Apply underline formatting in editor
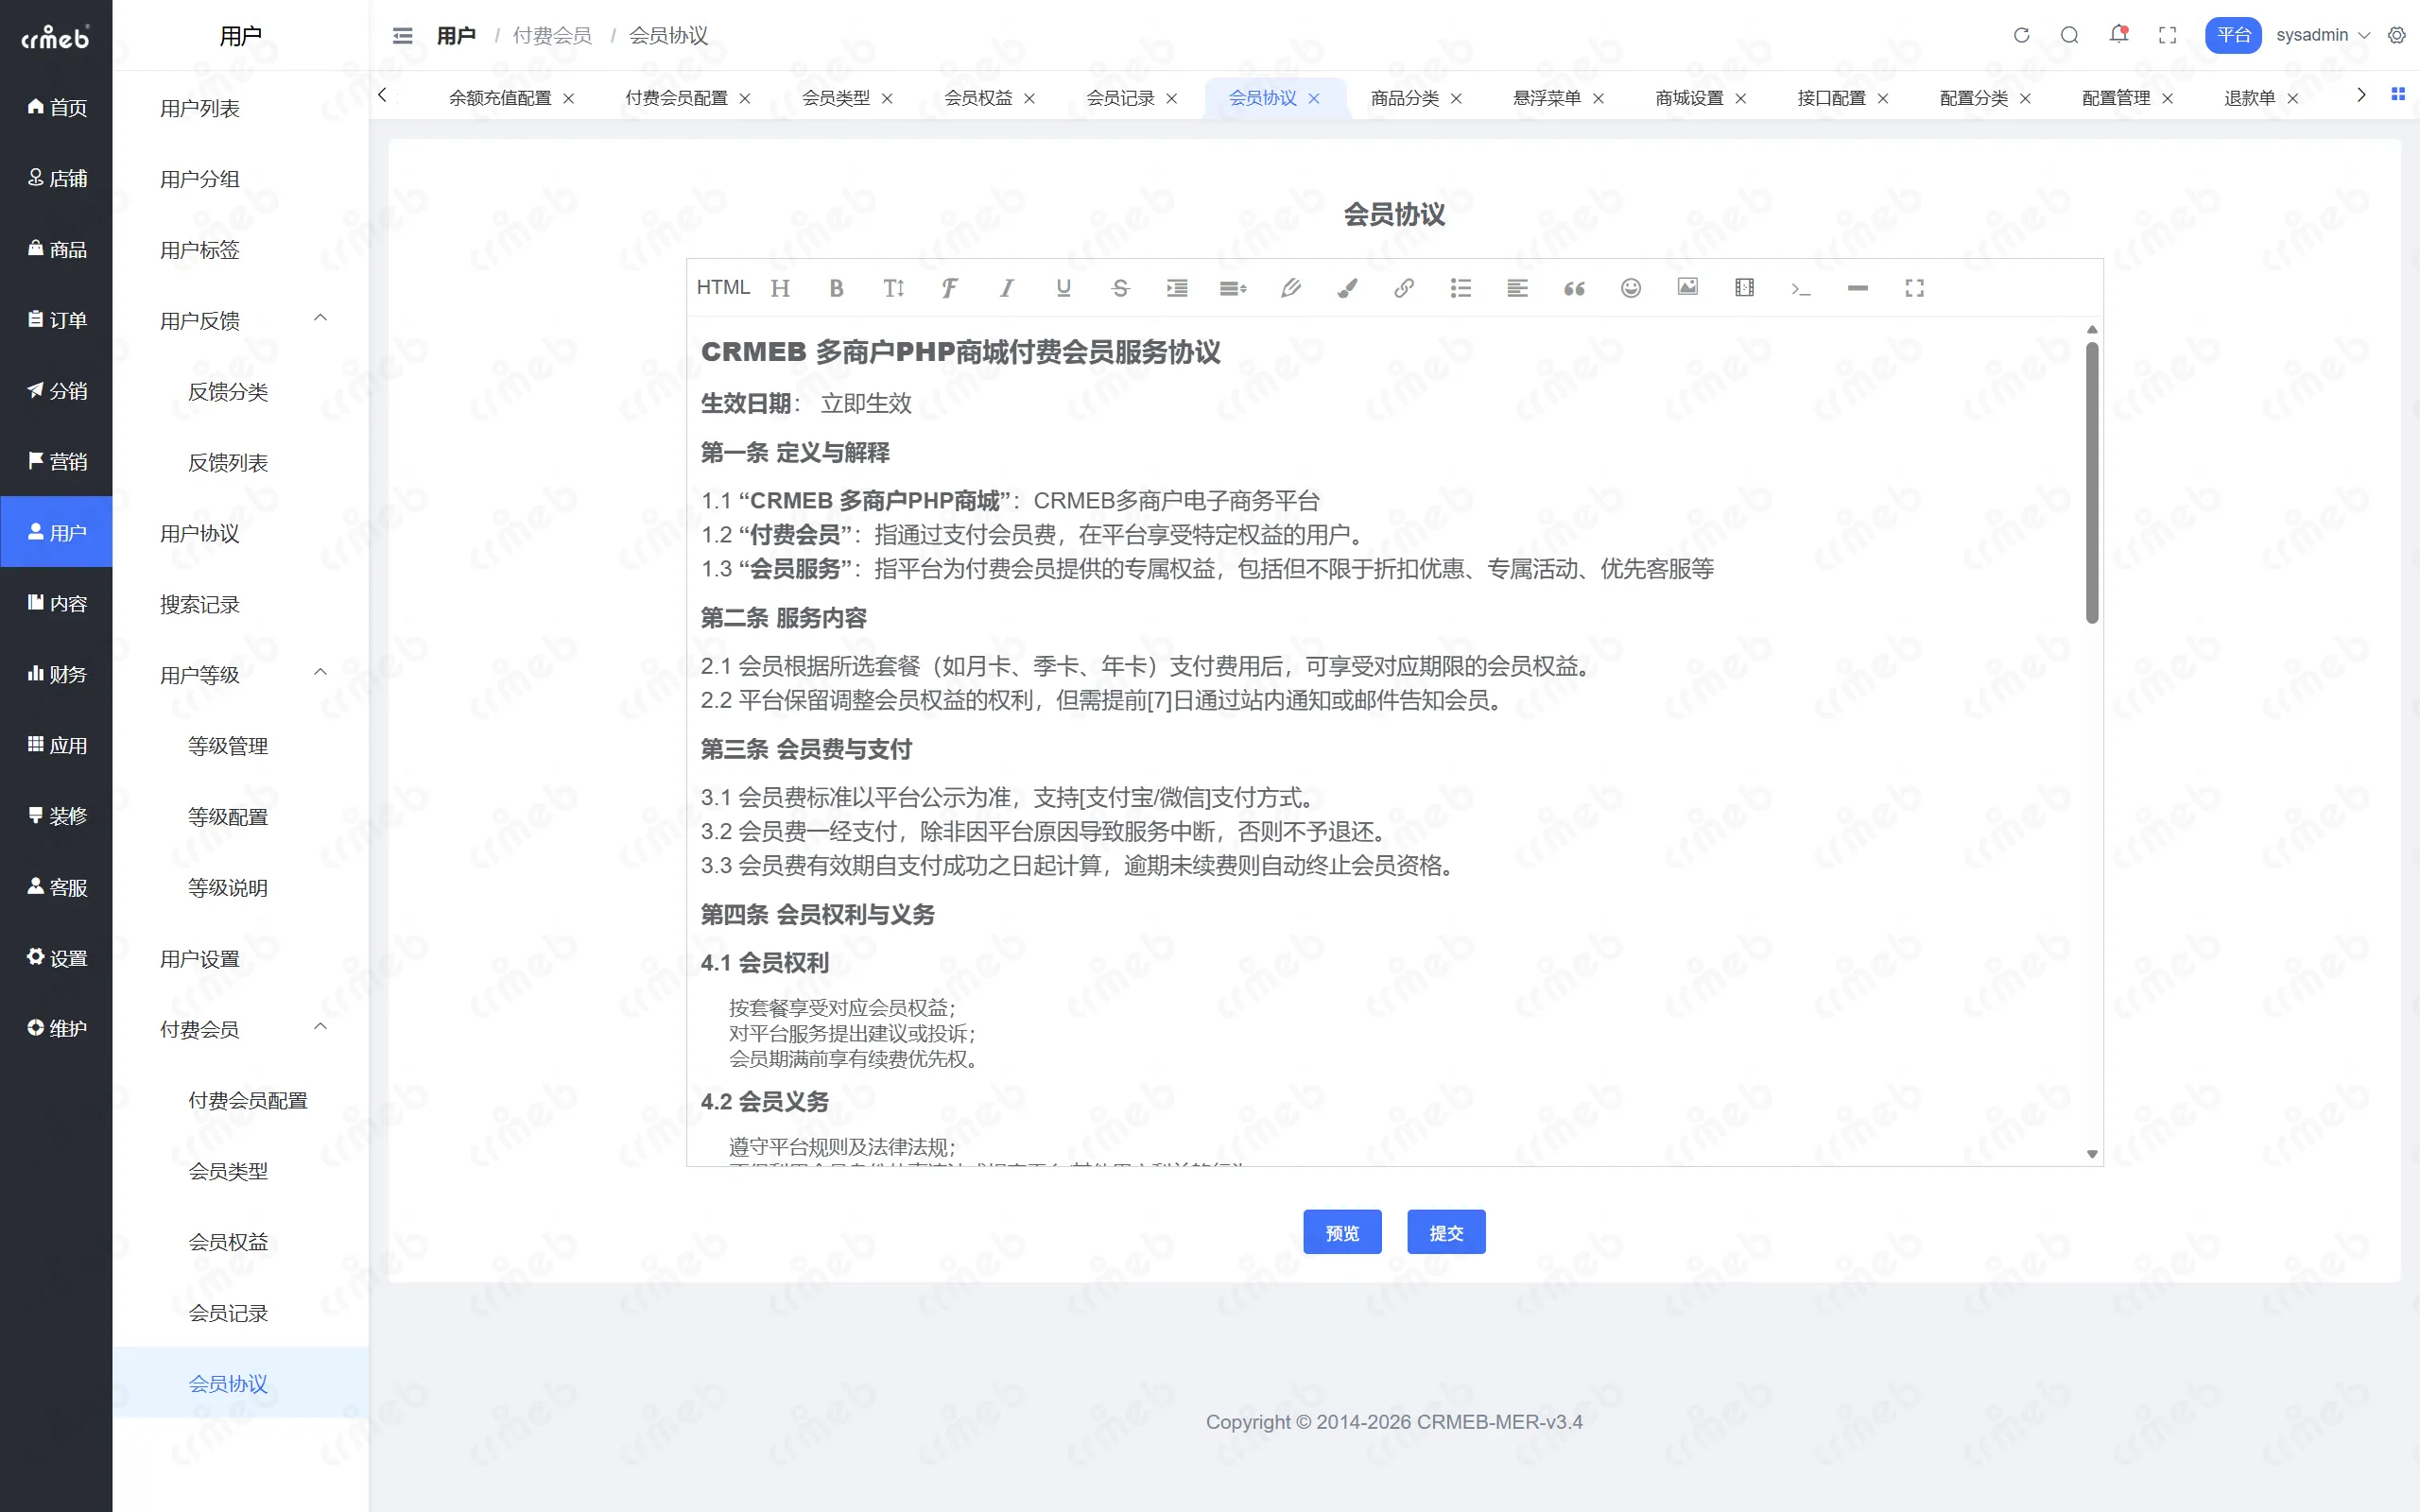 point(1063,289)
